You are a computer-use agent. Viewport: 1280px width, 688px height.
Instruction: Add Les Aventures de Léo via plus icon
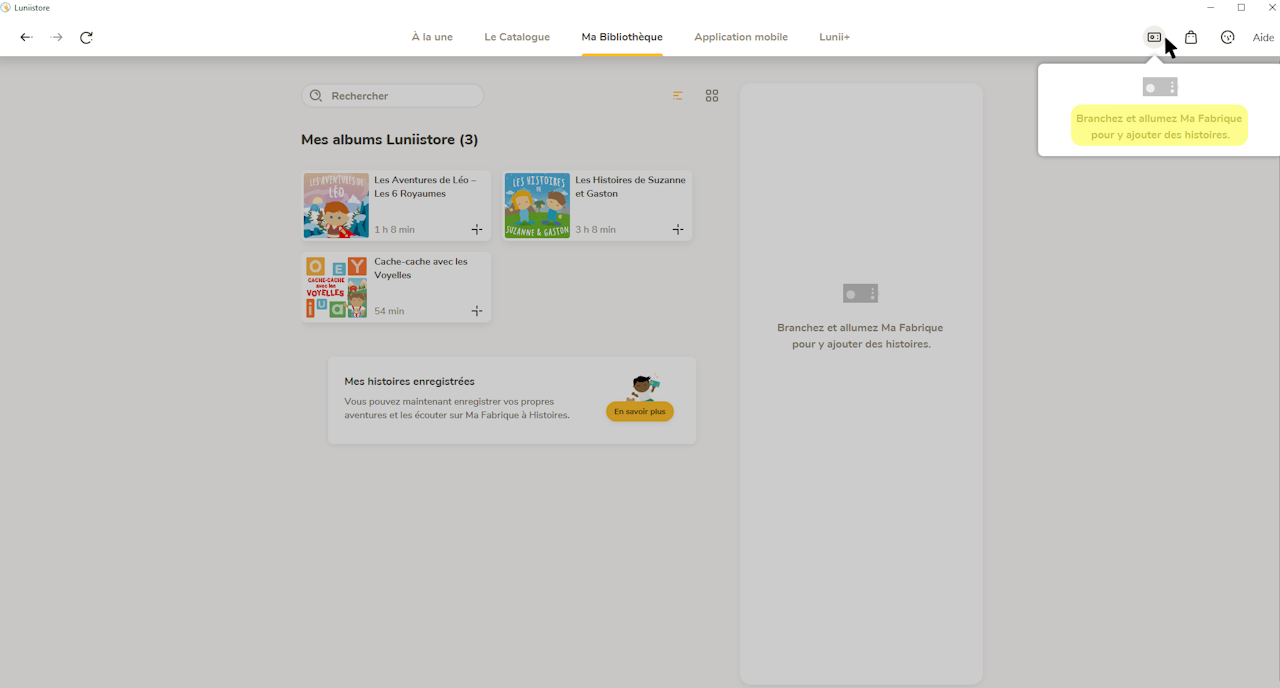[477, 229]
